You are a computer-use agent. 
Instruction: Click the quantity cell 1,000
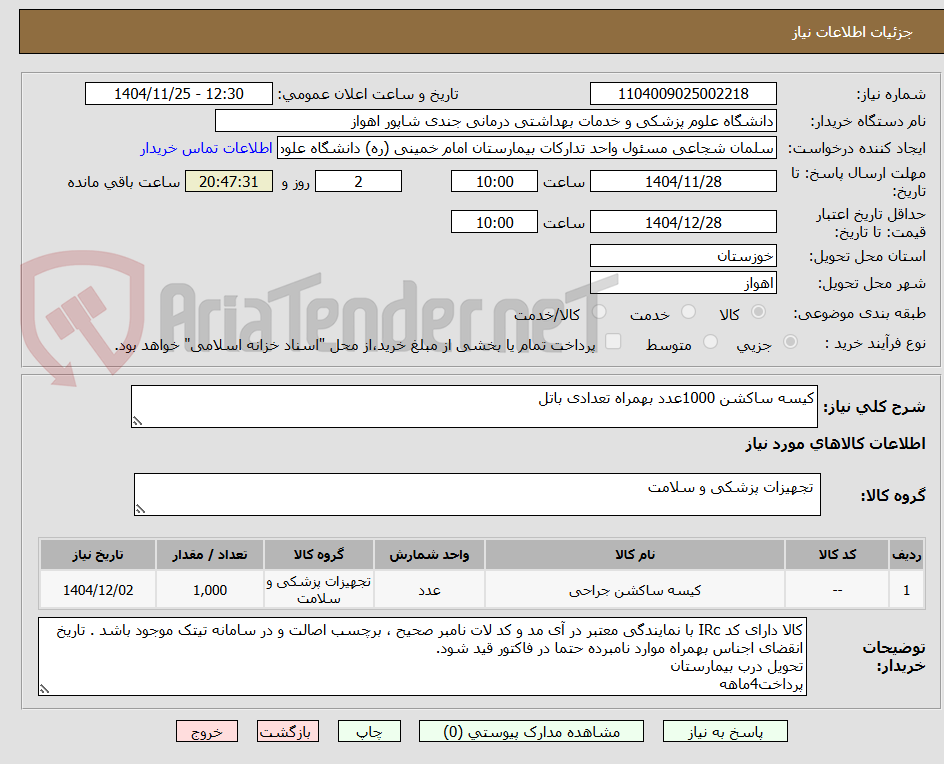click(210, 590)
